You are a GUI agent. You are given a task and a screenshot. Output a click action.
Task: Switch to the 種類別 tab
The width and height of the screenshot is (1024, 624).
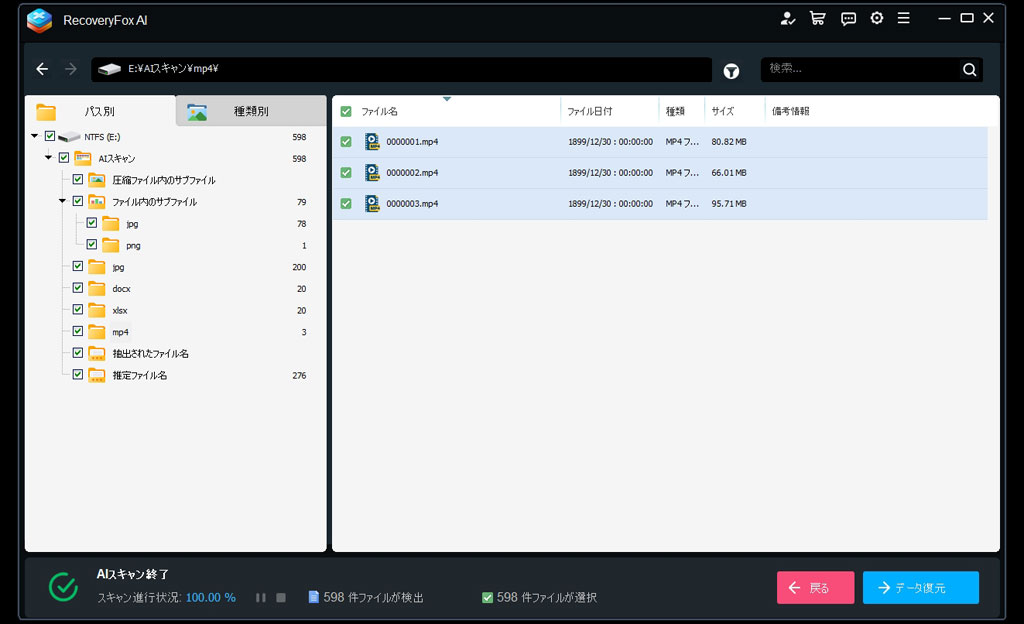[250, 112]
